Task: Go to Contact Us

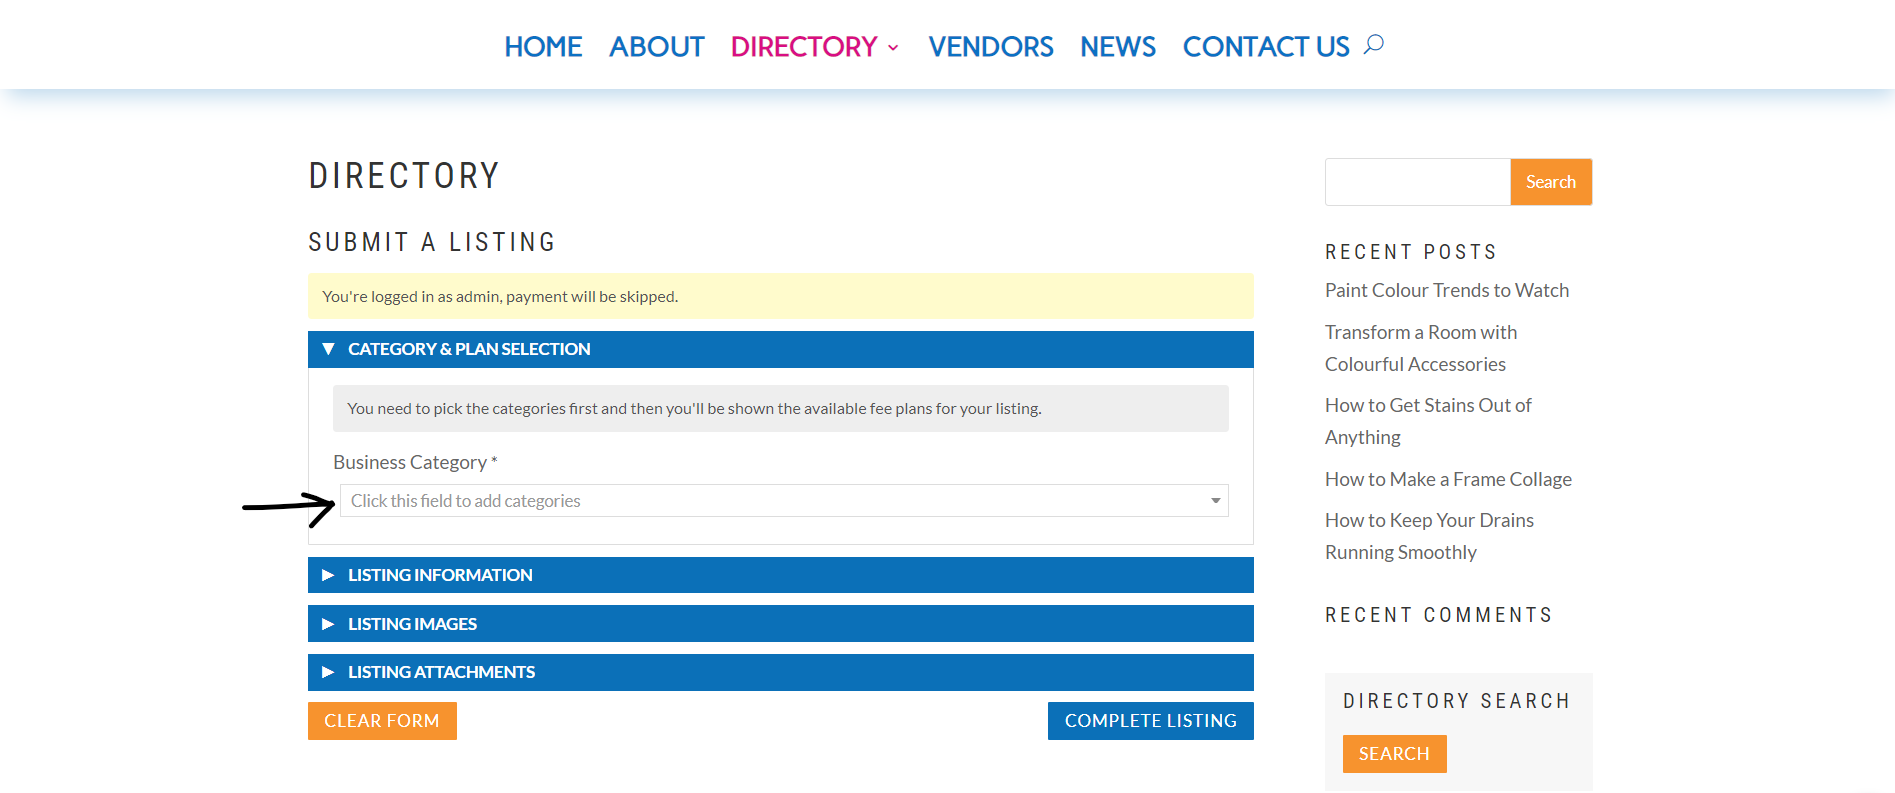Action: [1266, 47]
